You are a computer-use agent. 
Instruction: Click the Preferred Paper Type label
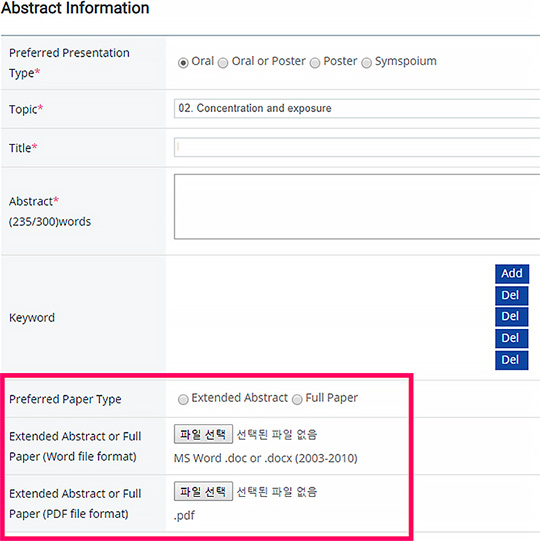point(65,399)
